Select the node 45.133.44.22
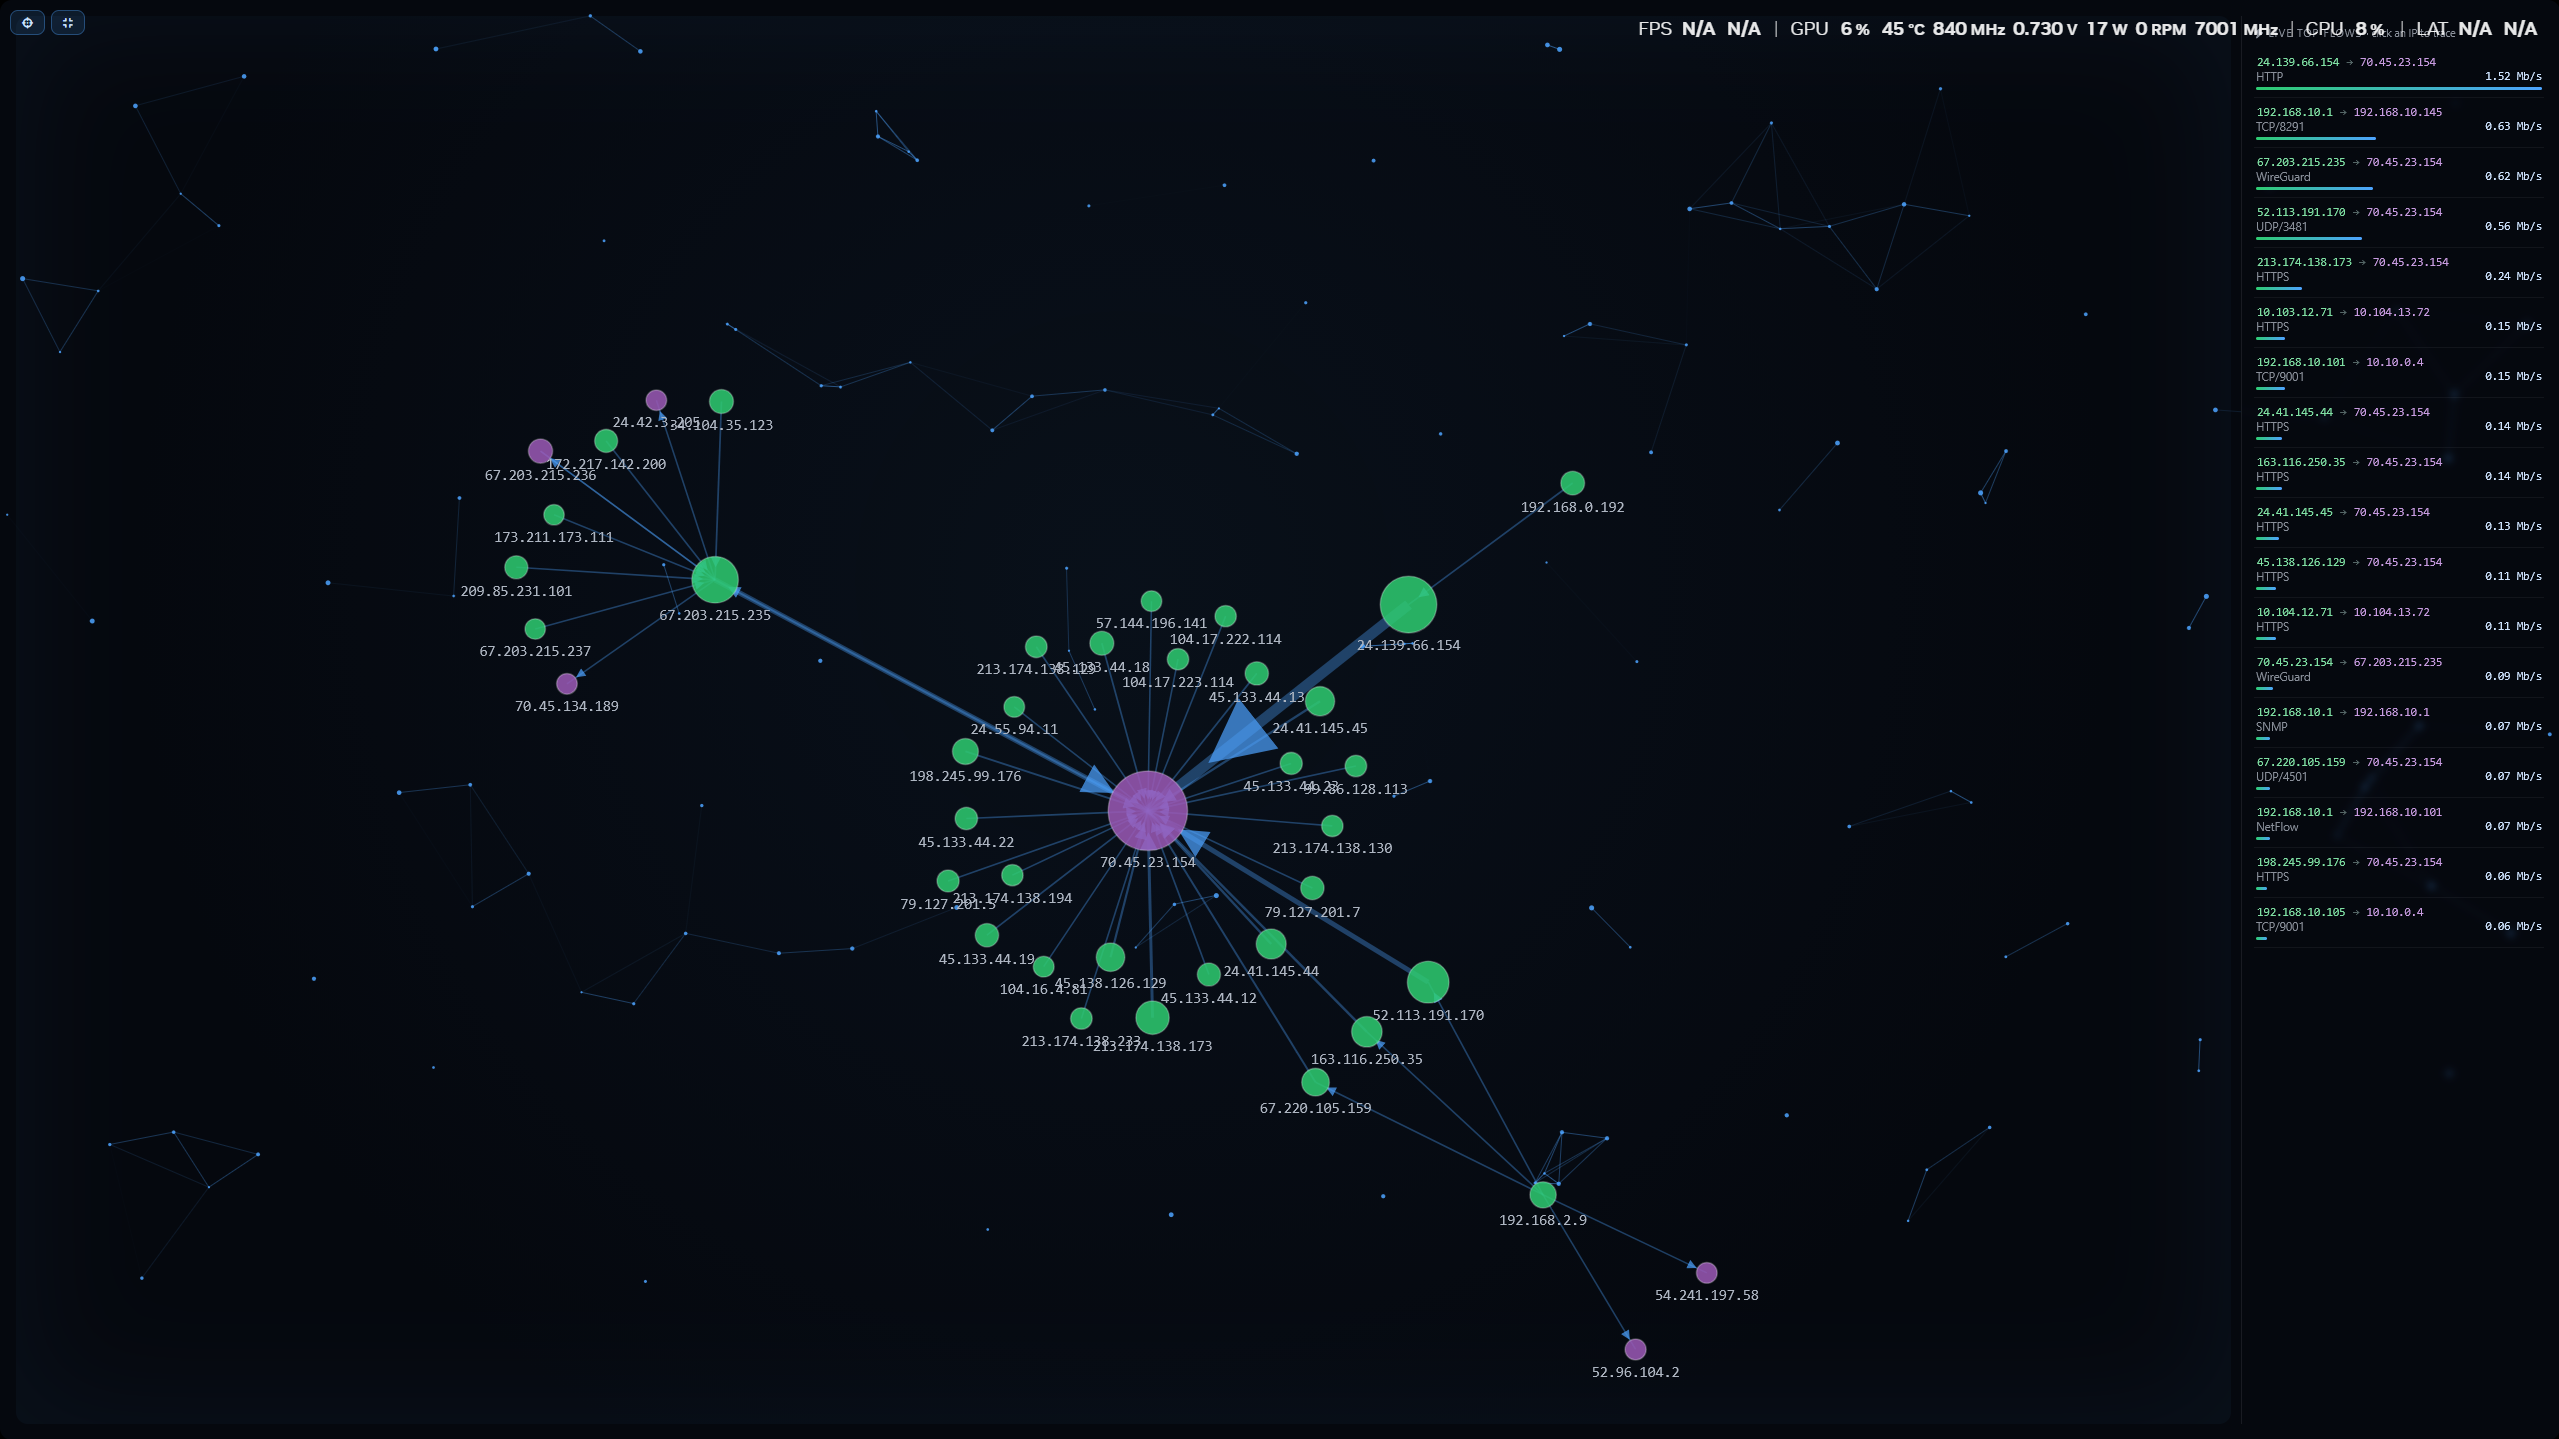Image resolution: width=2559 pixels, height=1439 pixels. pyautogui.click(x=966, y=818)
